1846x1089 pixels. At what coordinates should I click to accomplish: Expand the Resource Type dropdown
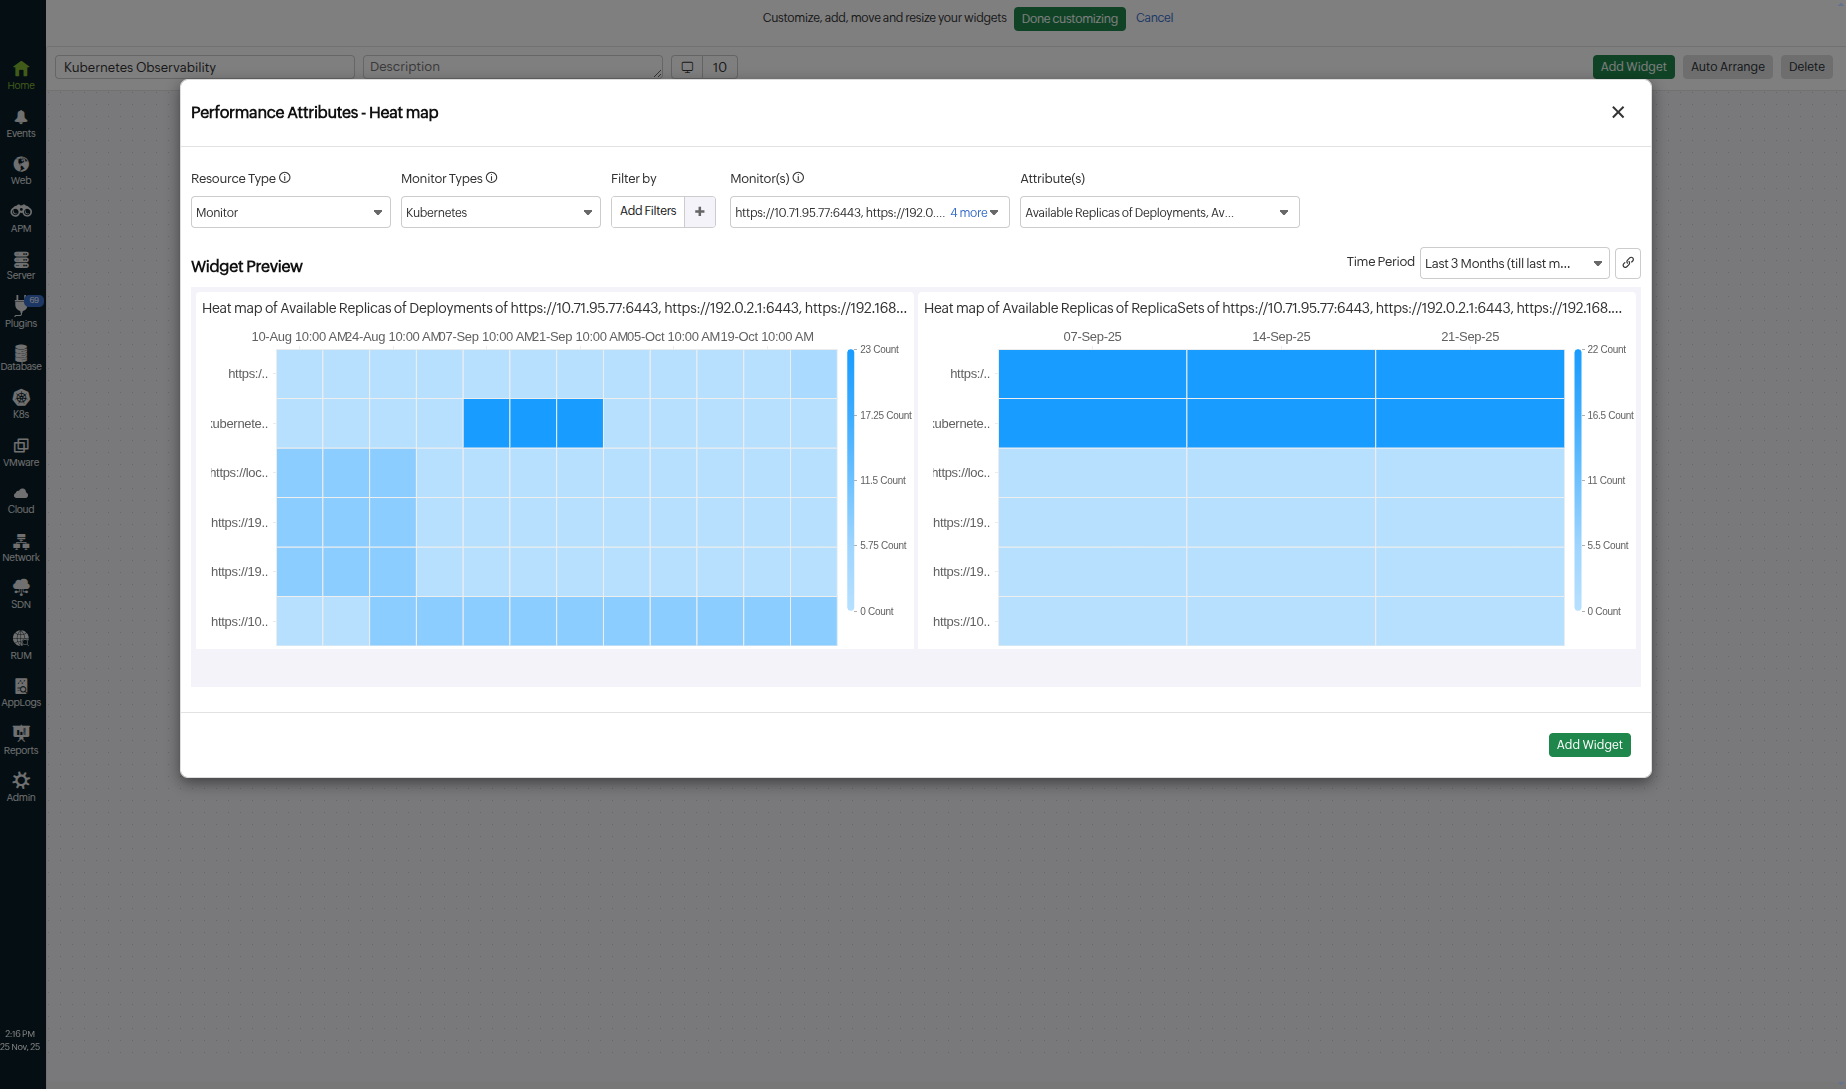click(x=290, y=212)
